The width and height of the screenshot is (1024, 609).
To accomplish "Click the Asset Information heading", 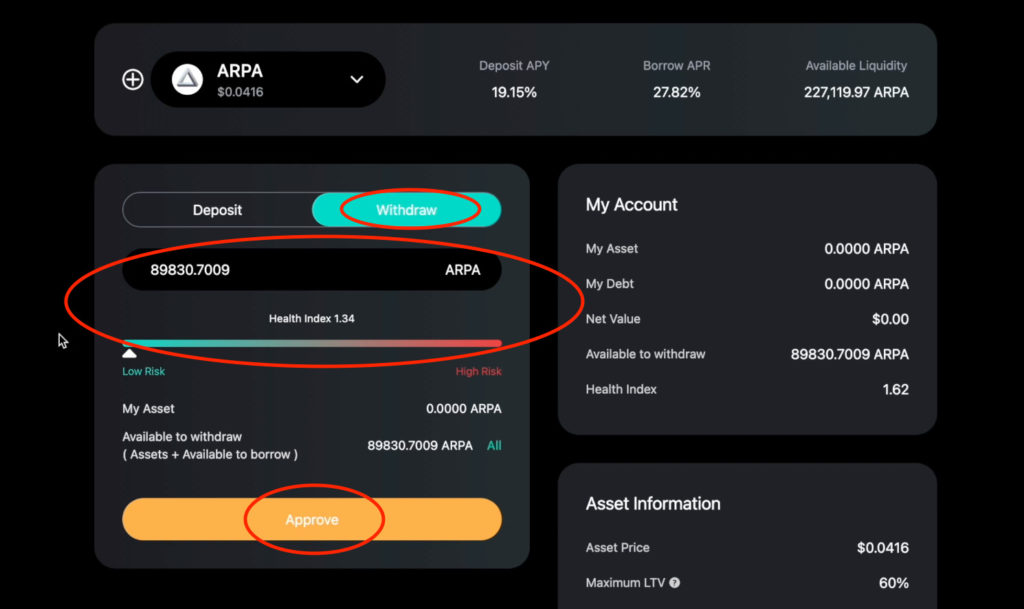I will pyautogui.click(x=653, y=504).
